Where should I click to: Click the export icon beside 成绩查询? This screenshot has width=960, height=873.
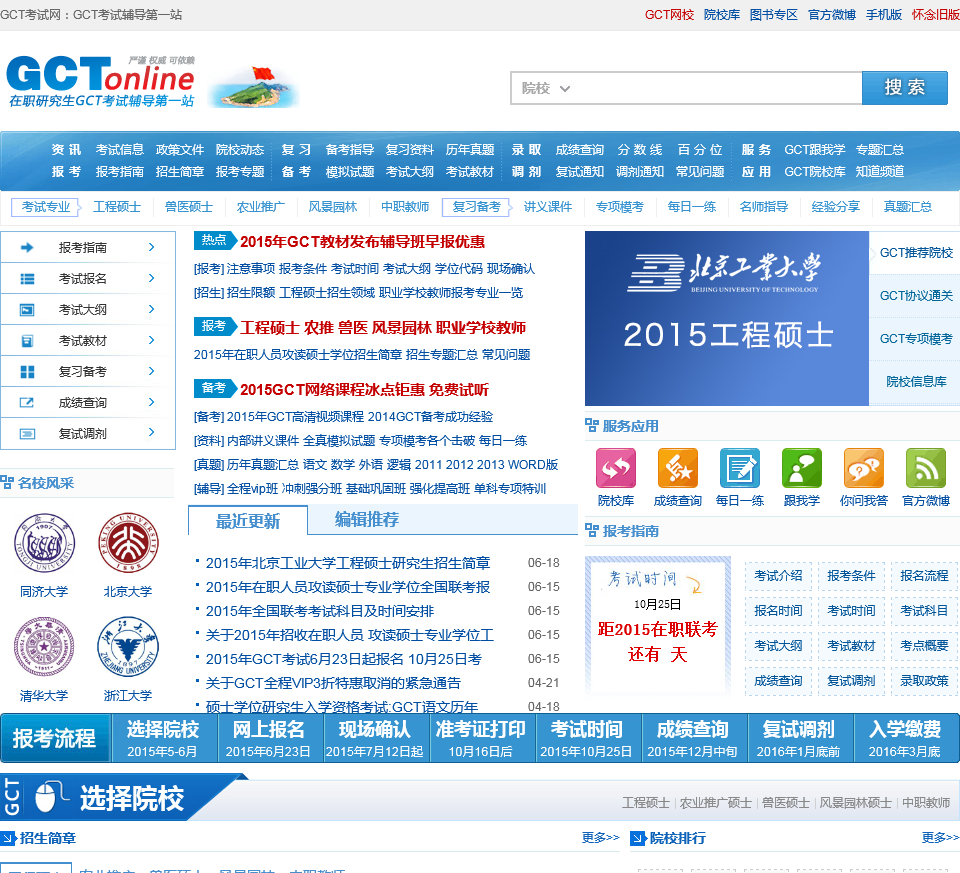coord(27,403)
